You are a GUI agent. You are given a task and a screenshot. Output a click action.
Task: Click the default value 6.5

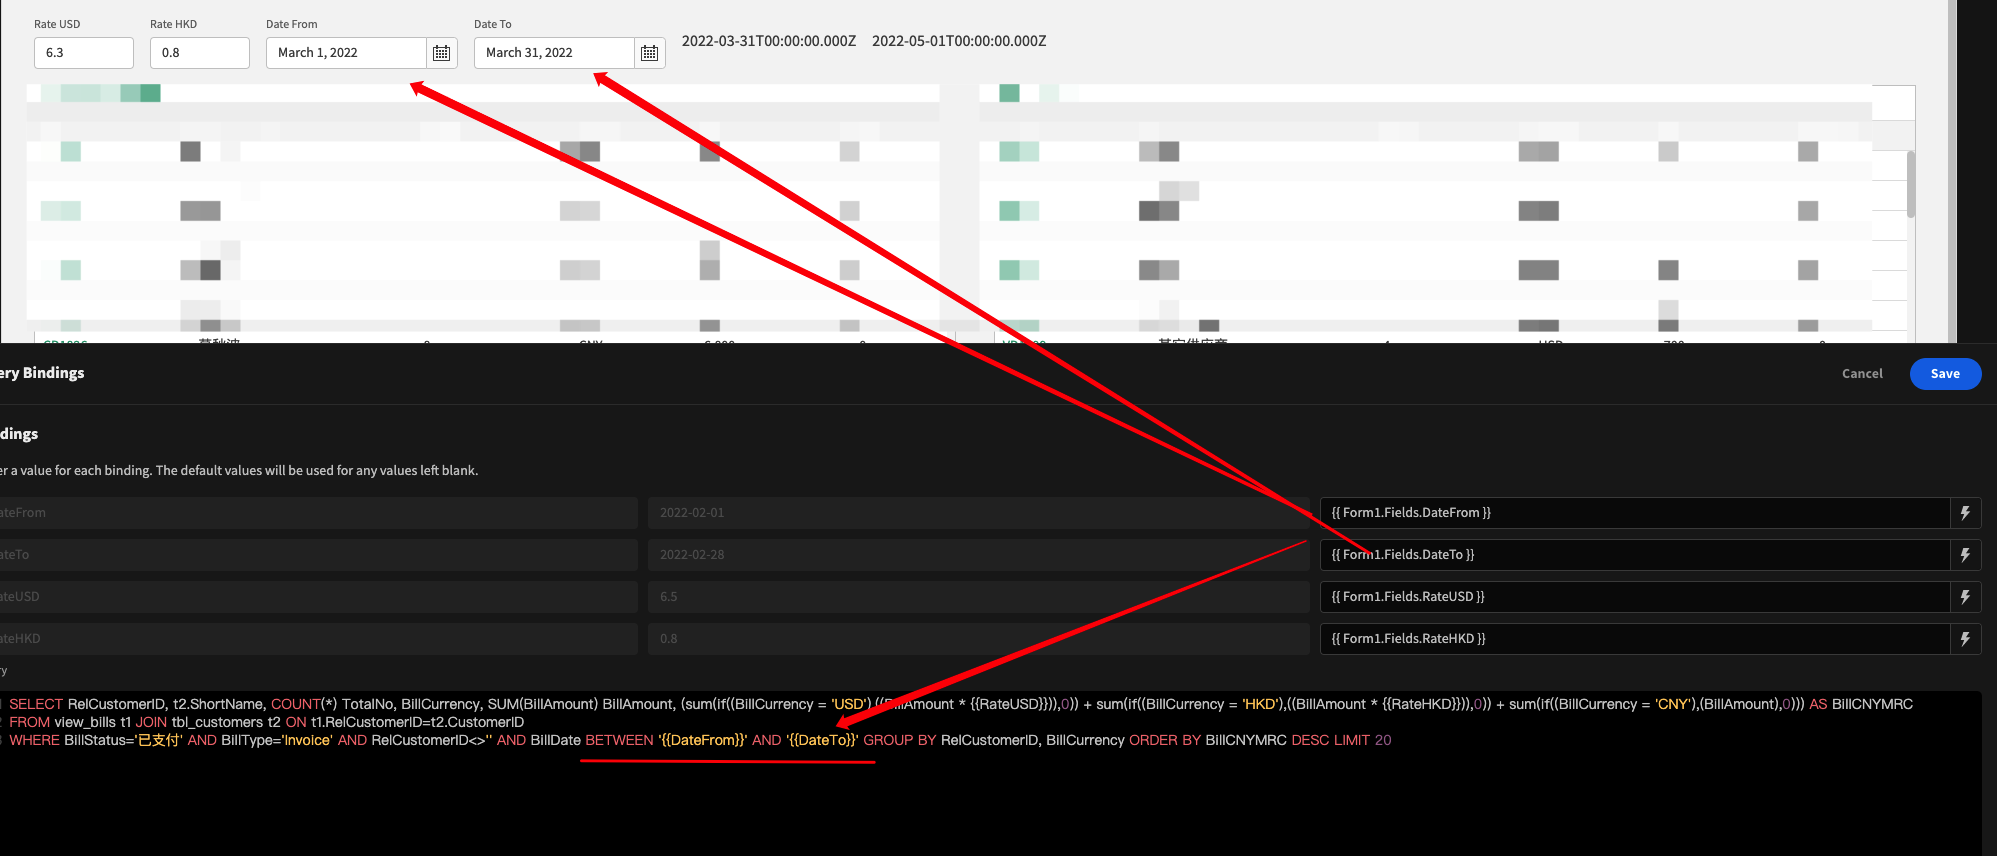978,597
